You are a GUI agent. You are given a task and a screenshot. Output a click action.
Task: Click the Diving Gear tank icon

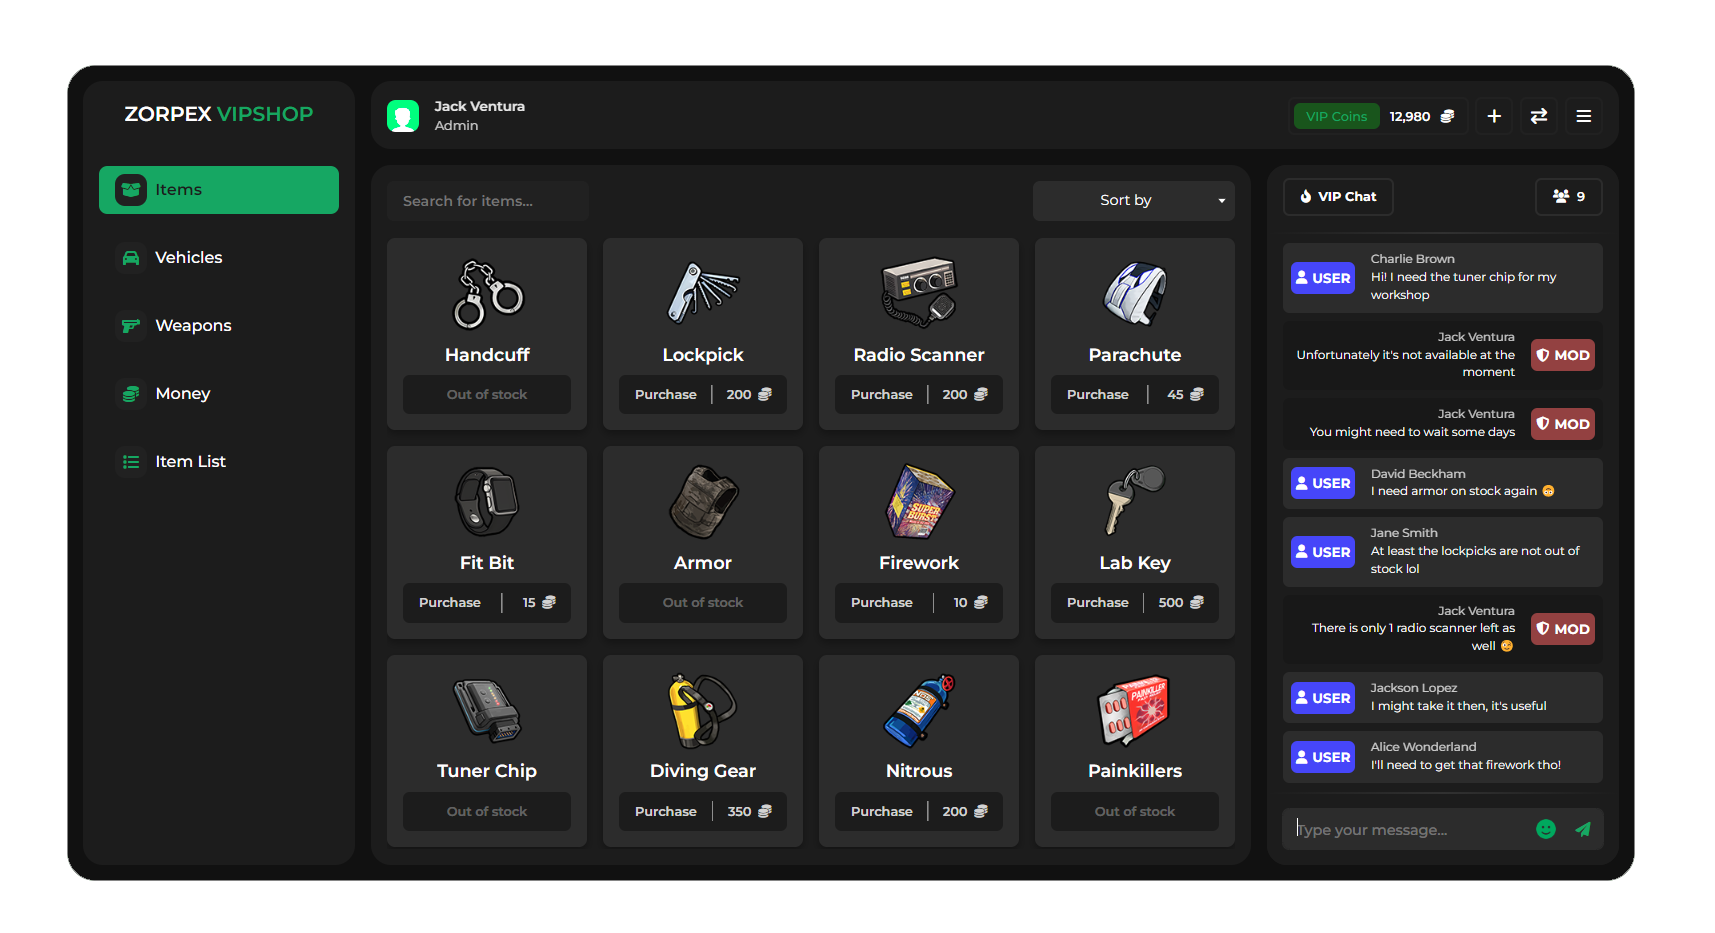point(703,710)
